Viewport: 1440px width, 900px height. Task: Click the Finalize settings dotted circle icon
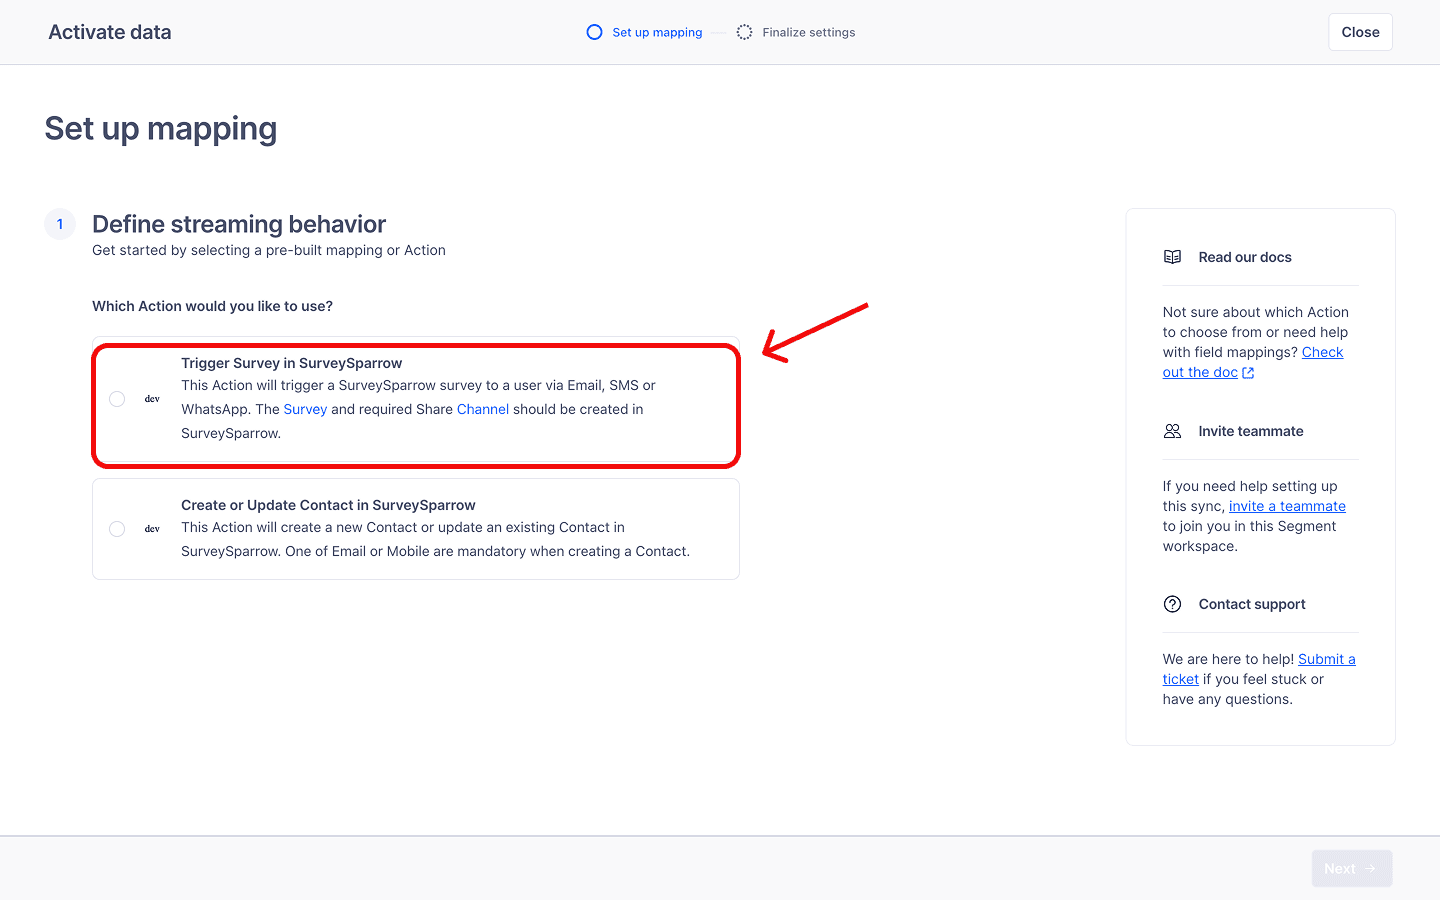tap(744, 32)
